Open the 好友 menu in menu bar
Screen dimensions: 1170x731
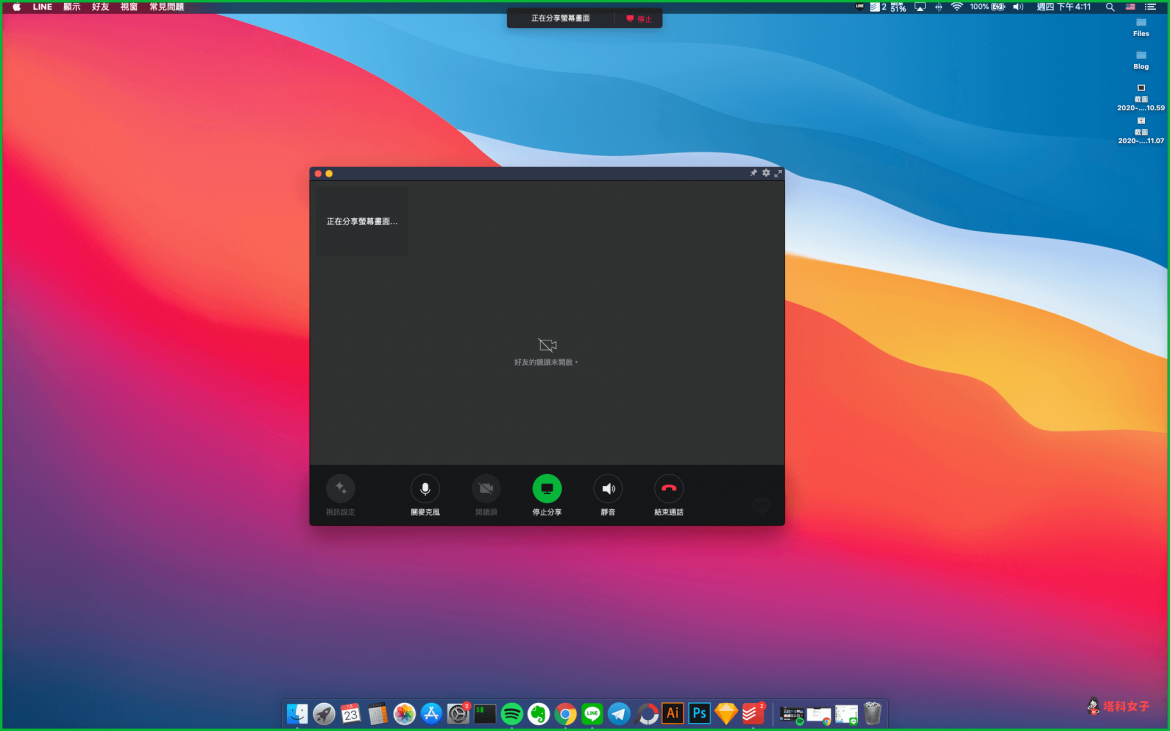pos(101,7)
